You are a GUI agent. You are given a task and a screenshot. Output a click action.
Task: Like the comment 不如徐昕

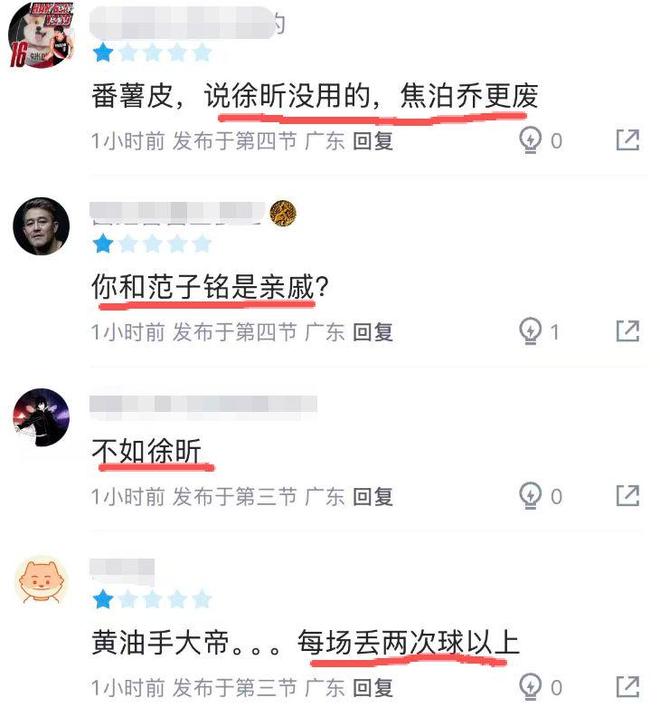531,496
